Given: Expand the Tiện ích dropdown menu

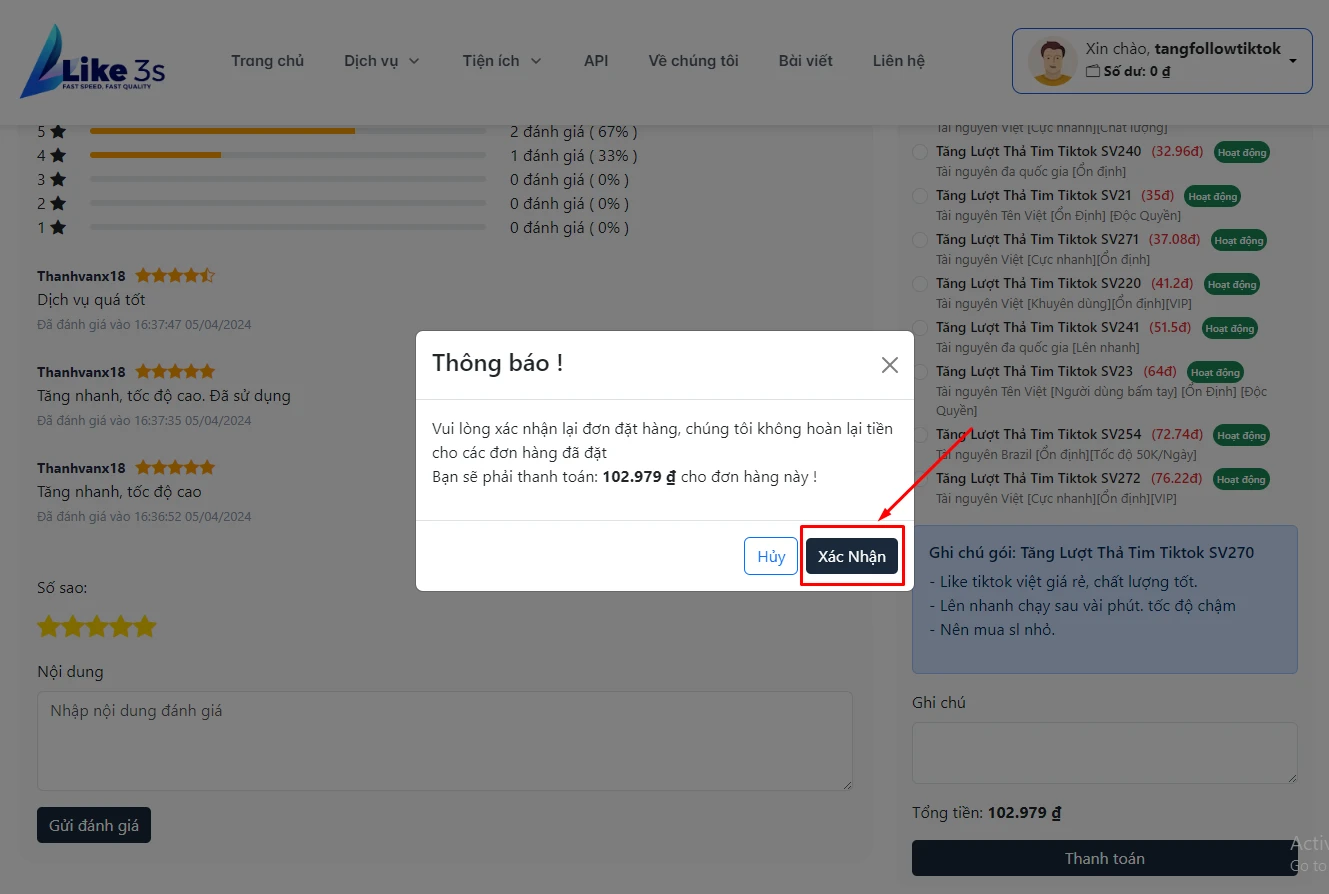Looking at the screenshot, I should pyautogui.click(x=502, y=61).
